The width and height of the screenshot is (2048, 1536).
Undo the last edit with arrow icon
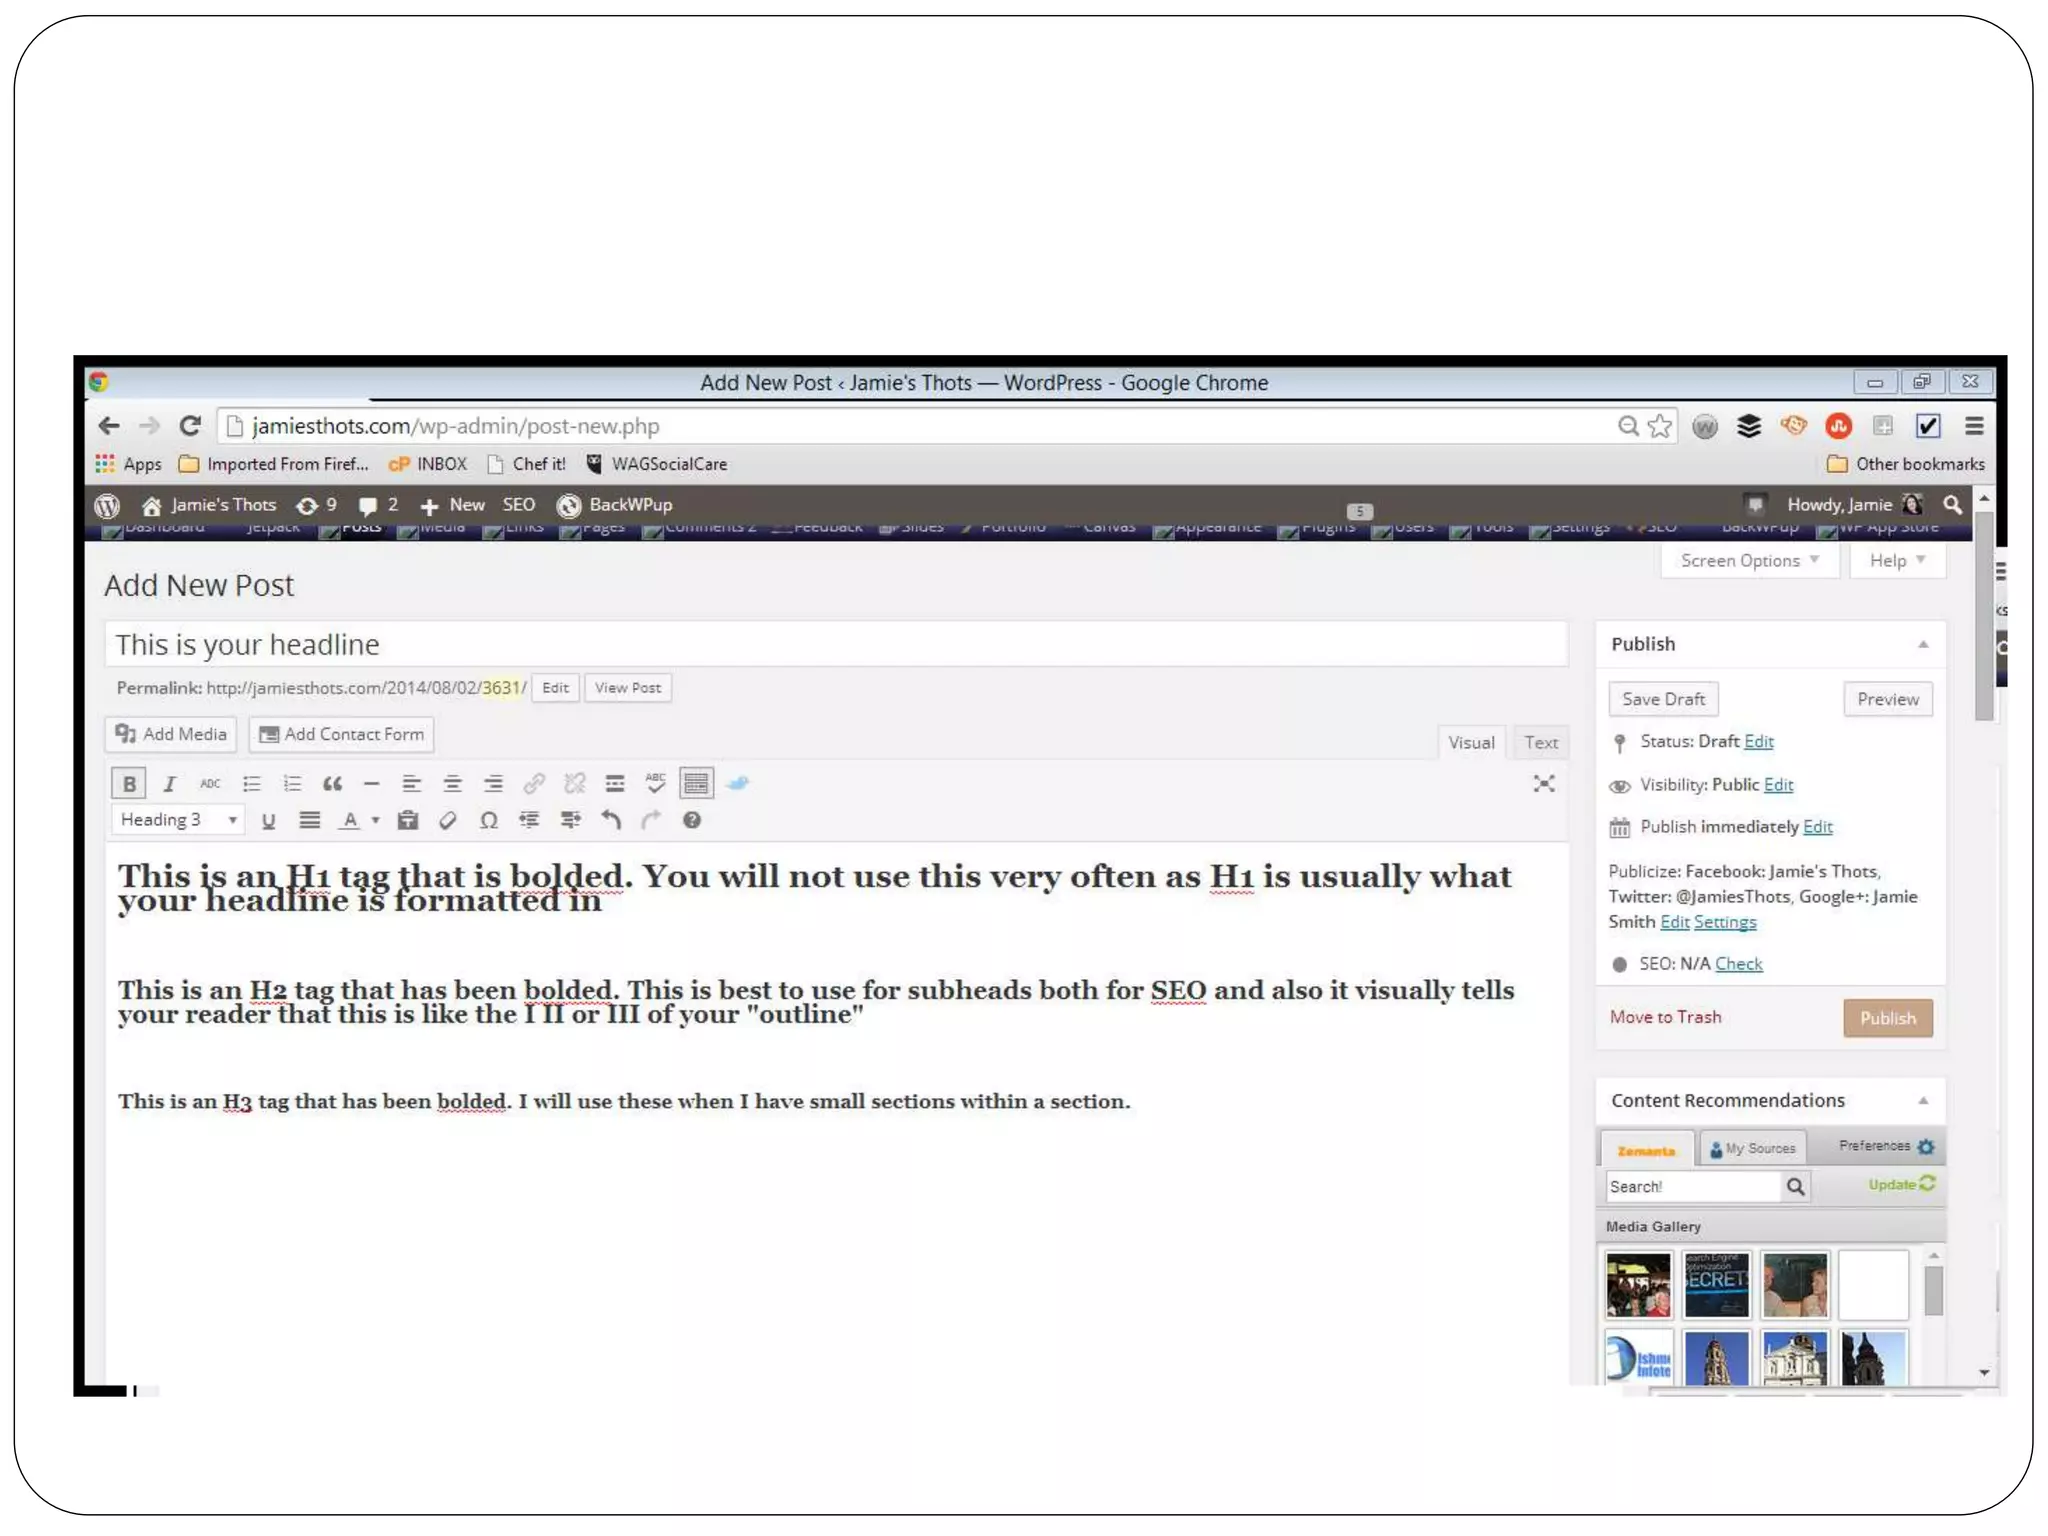pos(611,821)
